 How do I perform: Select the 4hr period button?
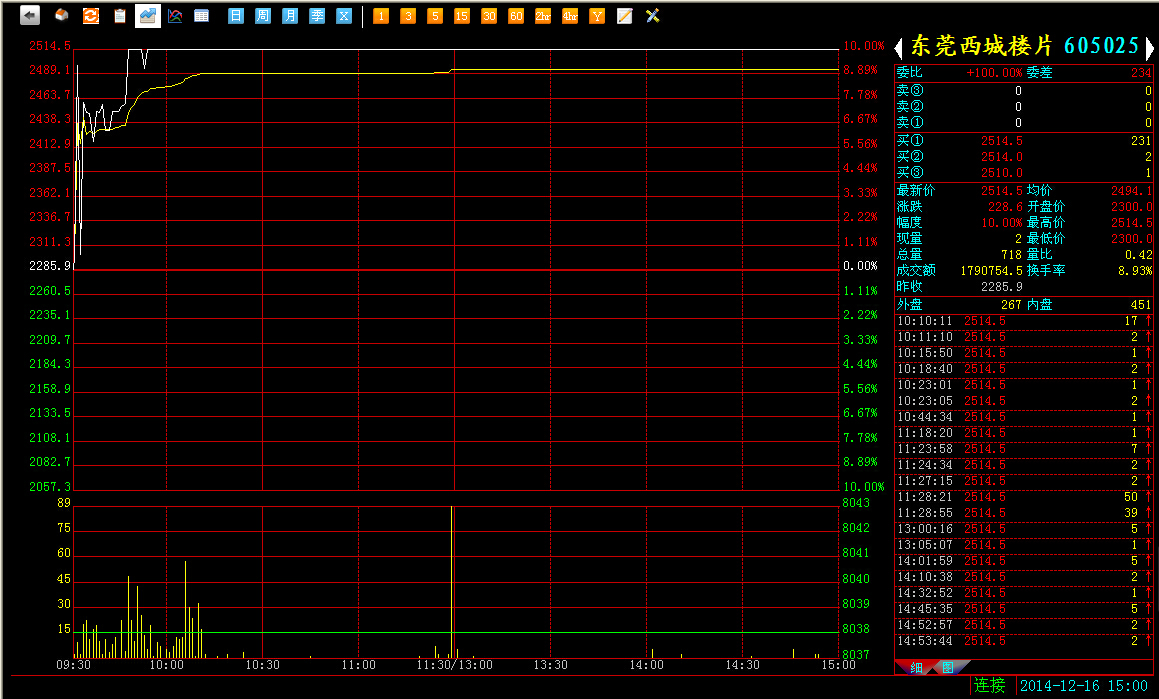570,16
